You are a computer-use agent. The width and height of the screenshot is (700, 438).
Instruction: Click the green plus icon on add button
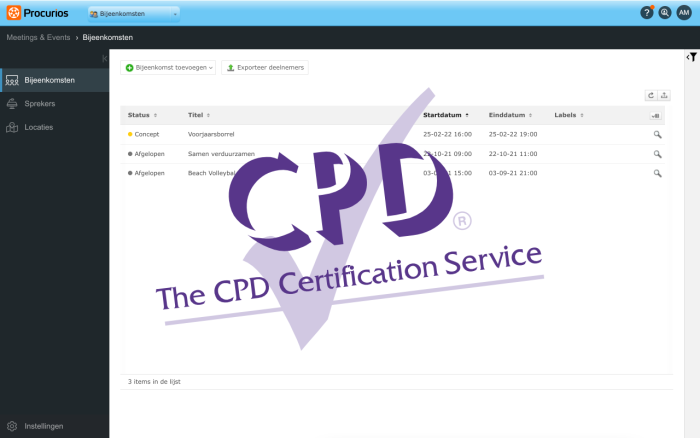click(x=129, y=68)
